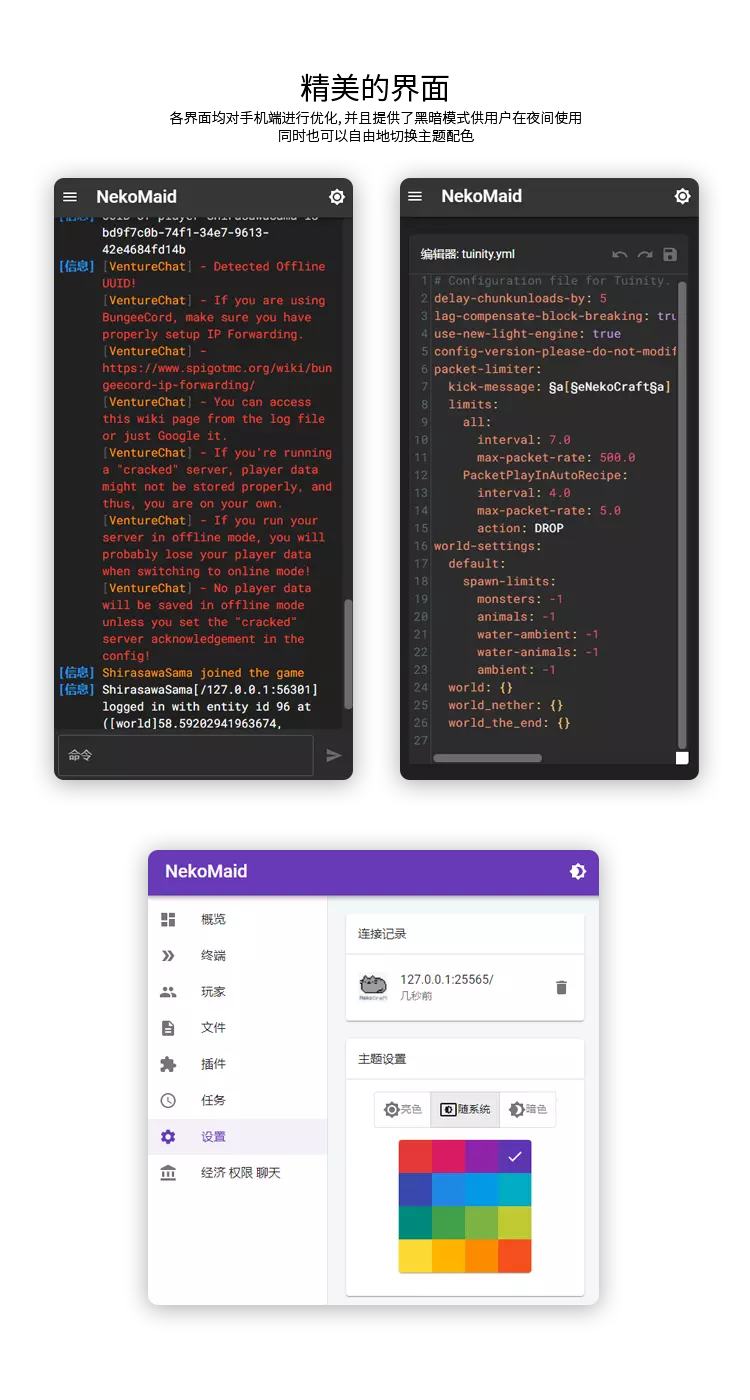
Task: Pick lime theme color swatch
Action: point(515,1222)
